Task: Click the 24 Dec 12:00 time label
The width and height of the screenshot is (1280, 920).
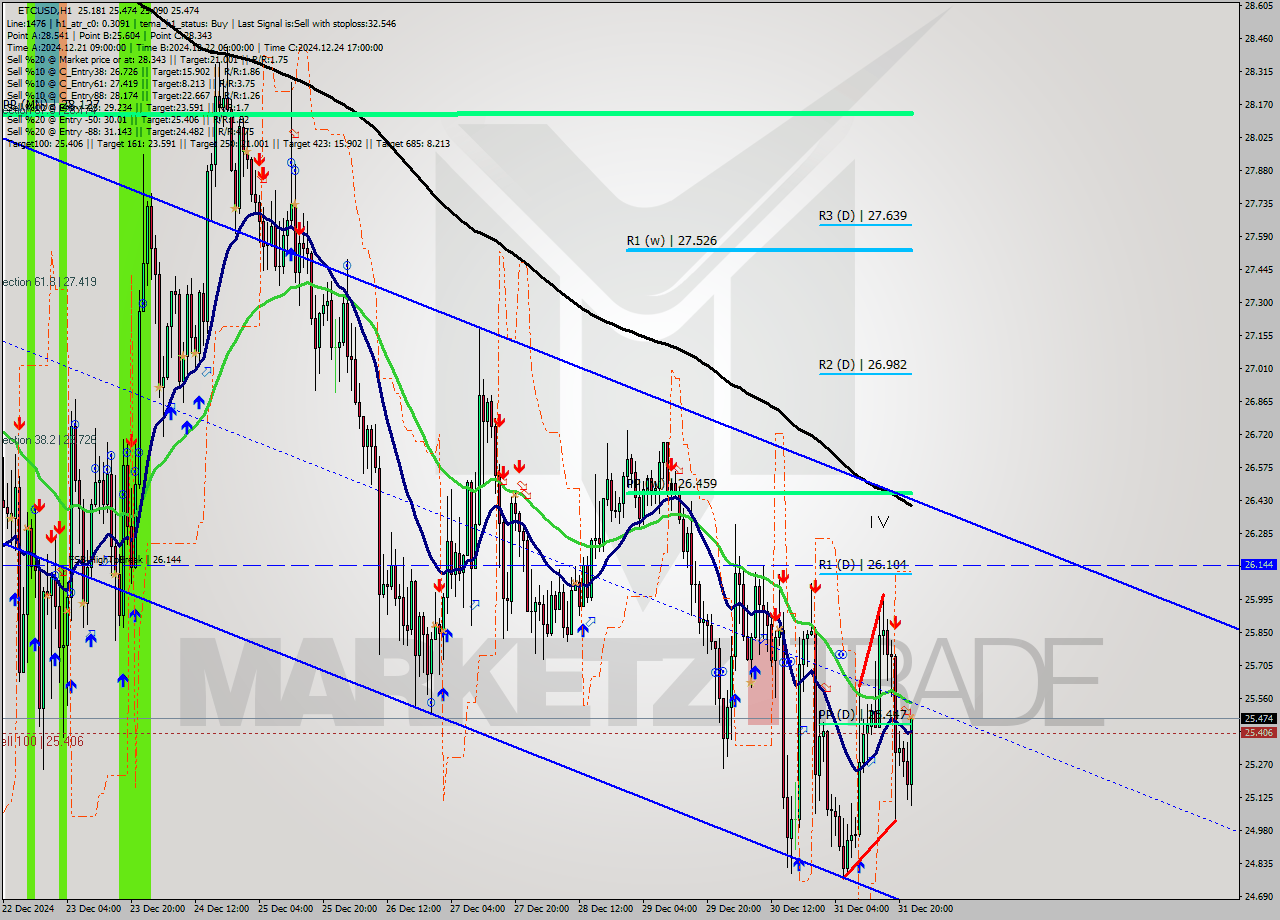Action: coord(221,909)
